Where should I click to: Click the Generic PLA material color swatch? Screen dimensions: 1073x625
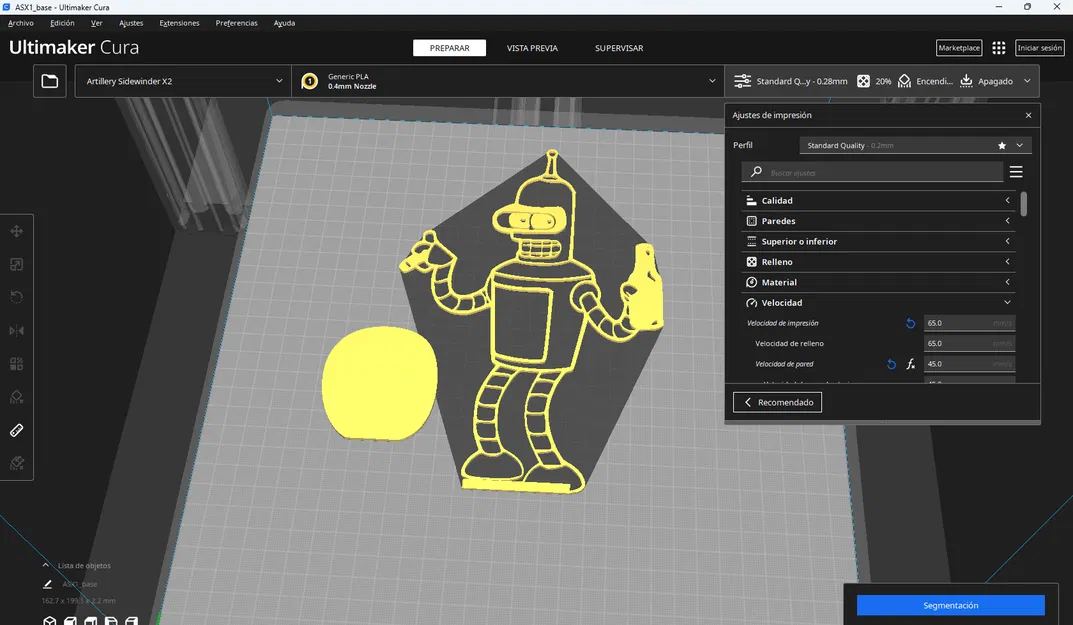point(309,81)
